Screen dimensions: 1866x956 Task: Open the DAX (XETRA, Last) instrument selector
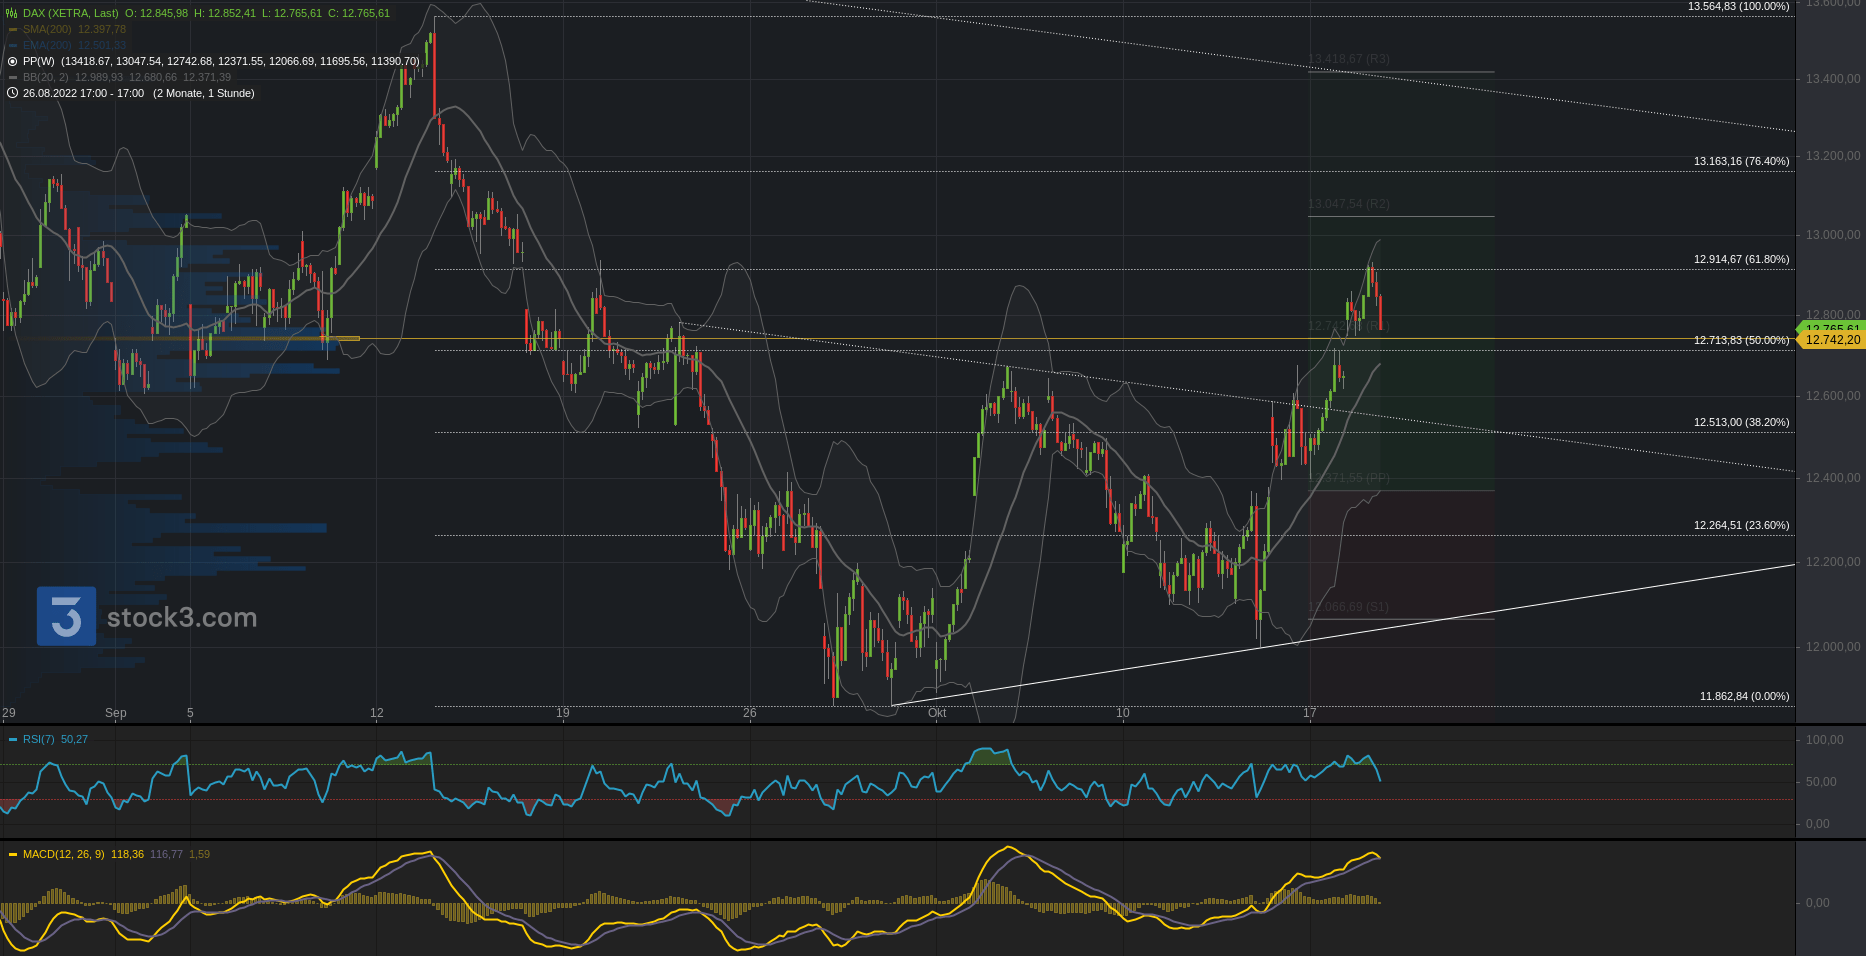pos(70,13)
